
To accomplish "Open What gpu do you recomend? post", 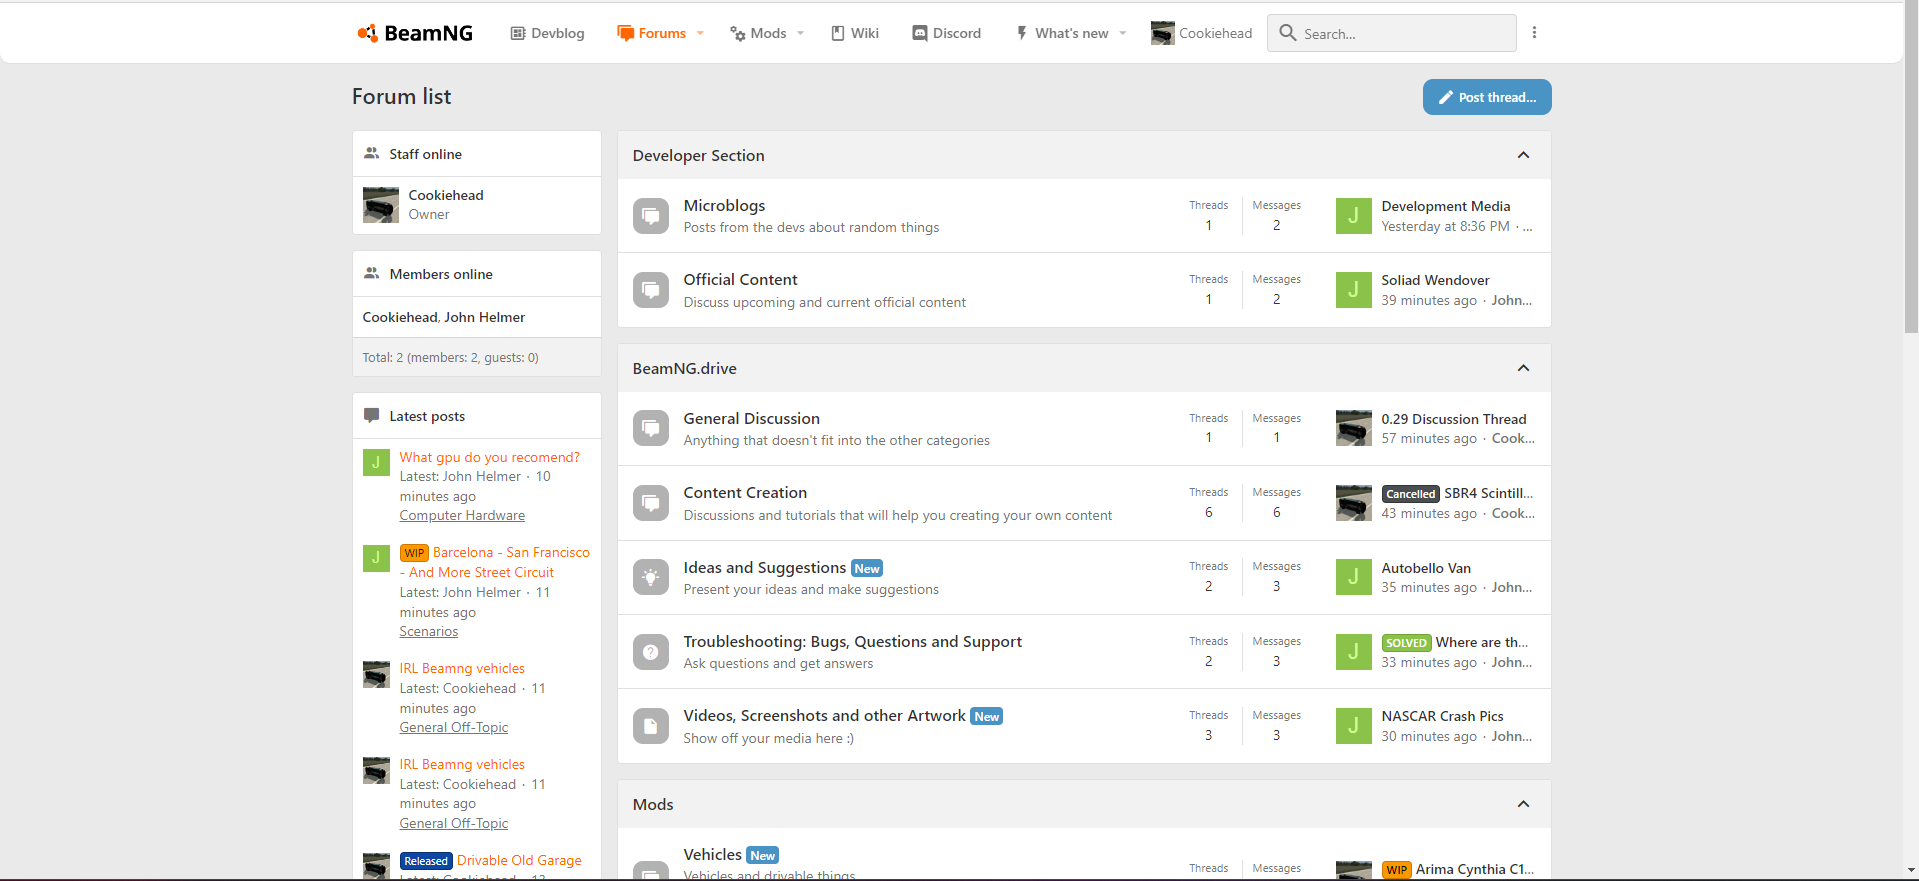I will [x=490, y=457].
